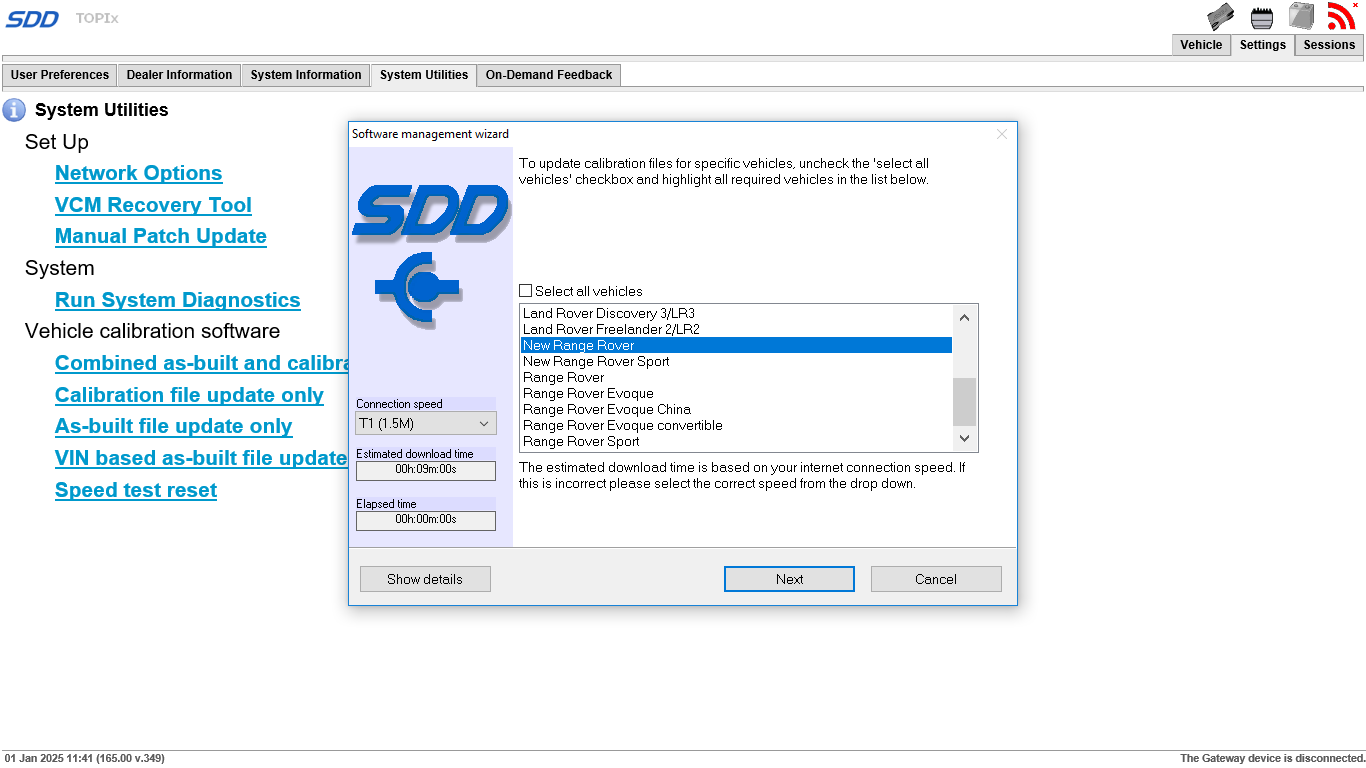Select Land Rover Discovery 3/LR3 in list
The image size is (1366, 768).
pyautogui.click(x=736, y=313)
